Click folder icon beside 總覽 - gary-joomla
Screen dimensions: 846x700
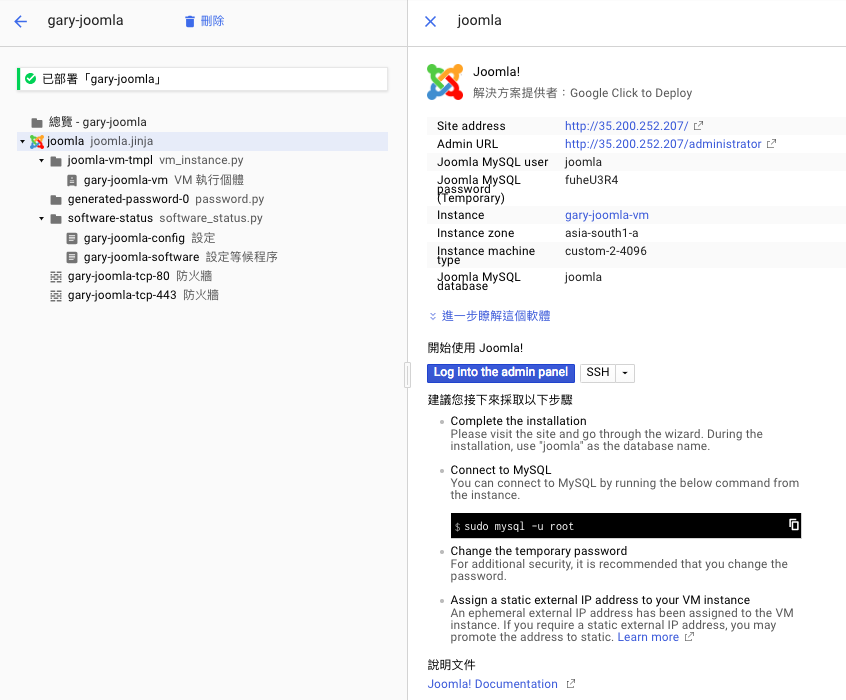pos(37,123)
